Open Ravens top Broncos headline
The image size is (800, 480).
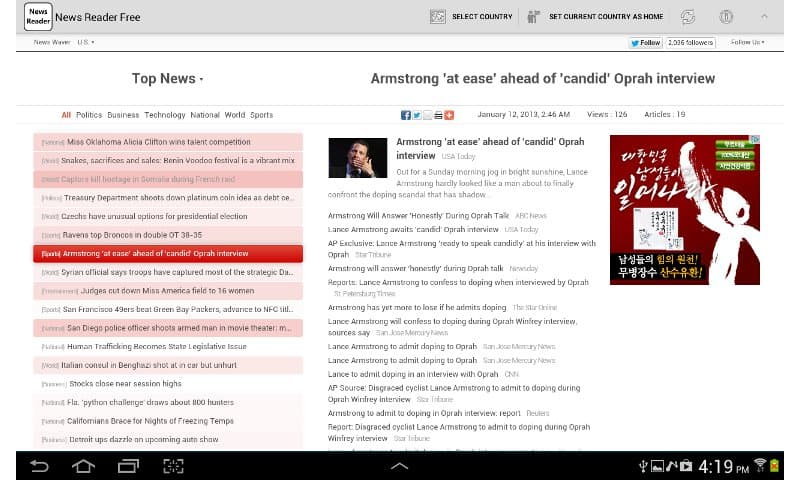pos(168,235)
